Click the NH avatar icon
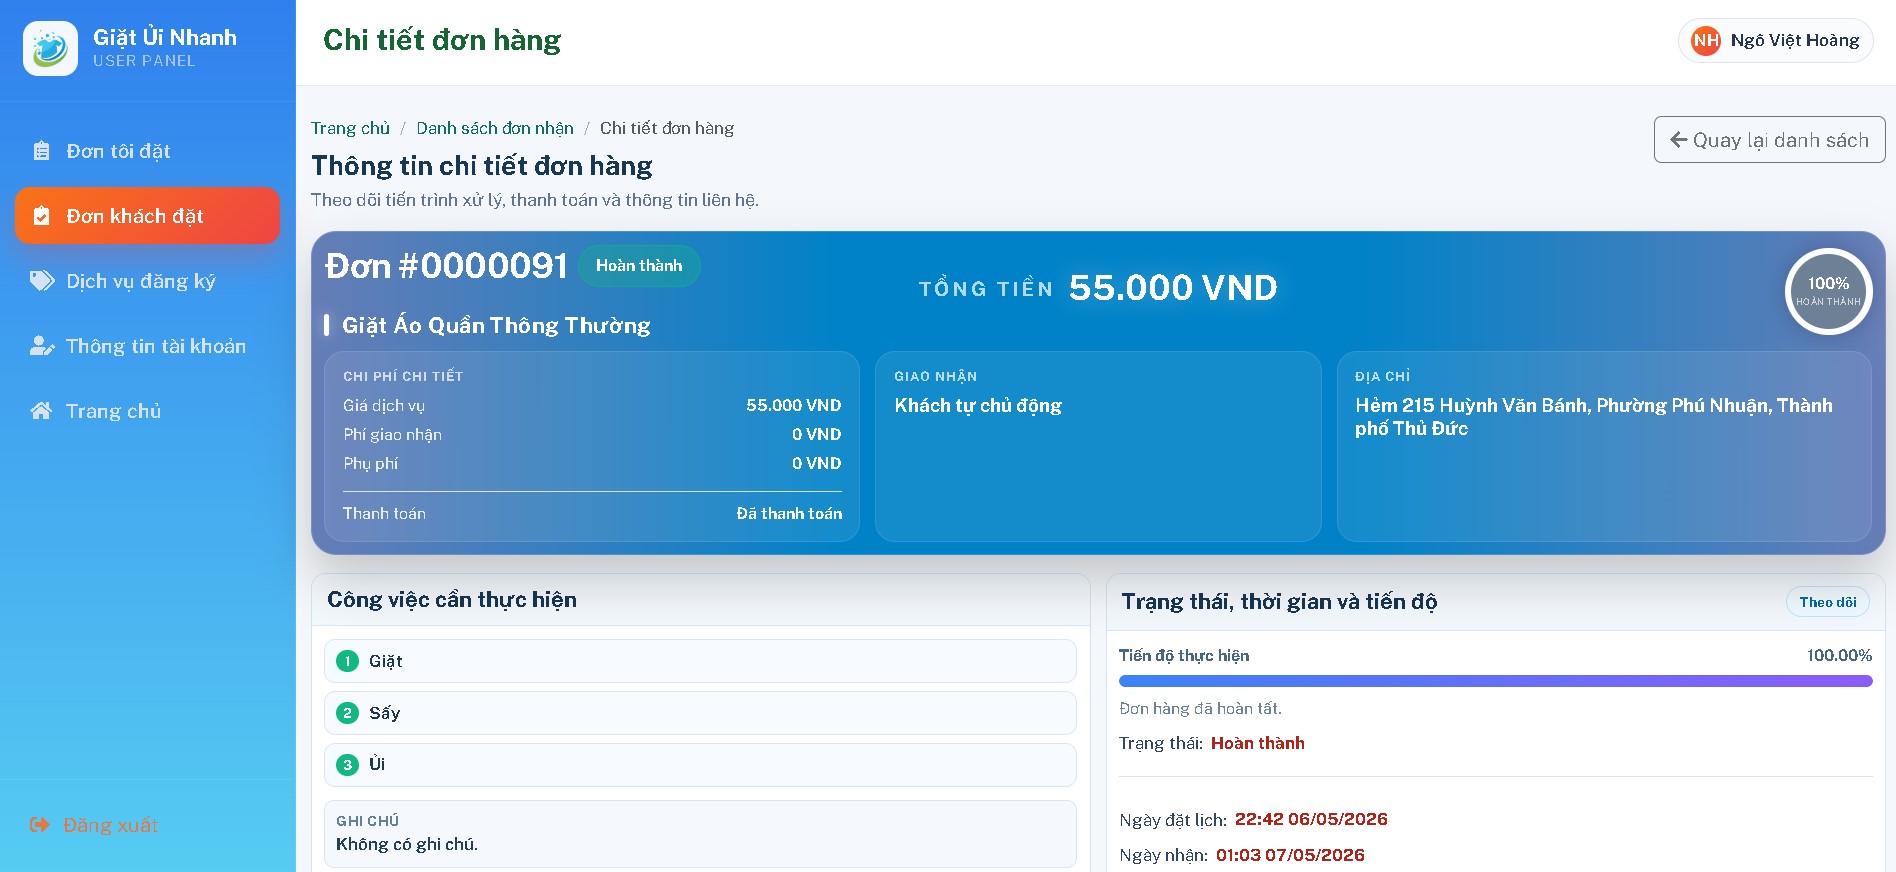 click(1706, 41)
